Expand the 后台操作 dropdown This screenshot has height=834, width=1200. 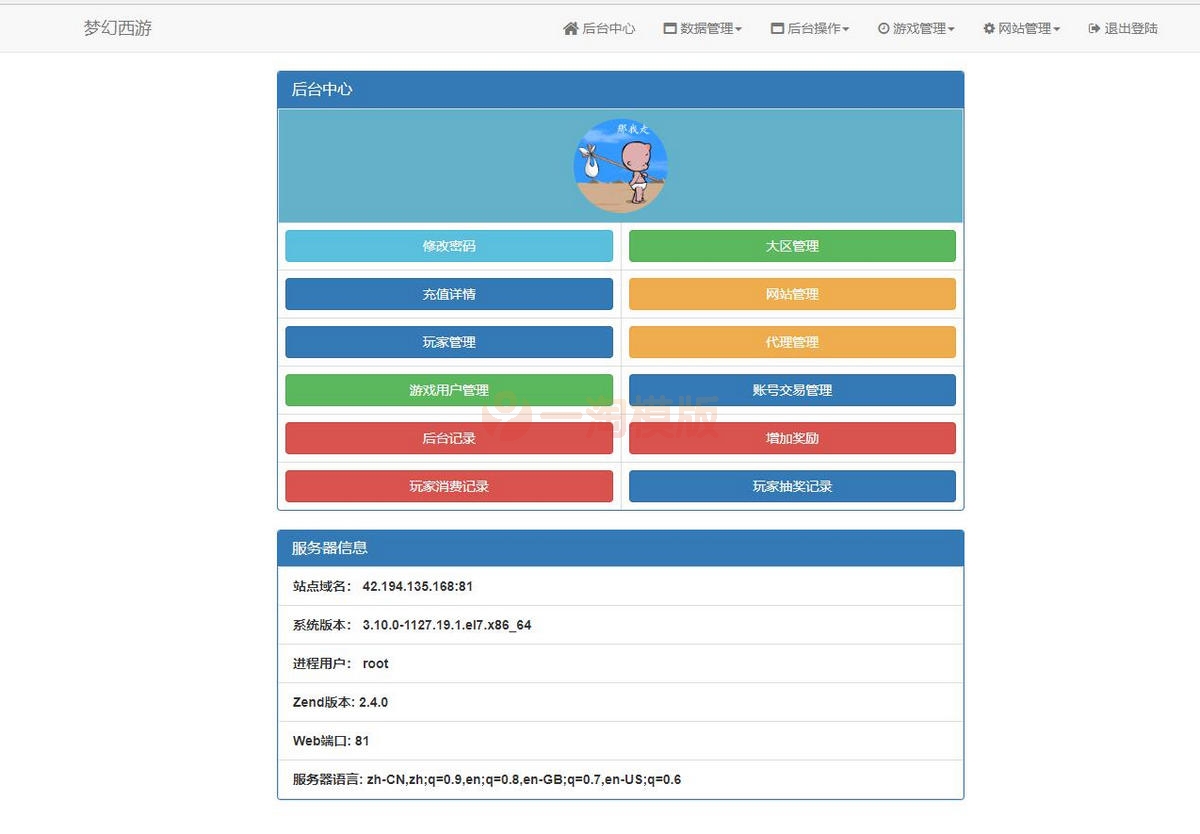click(810, 28)
